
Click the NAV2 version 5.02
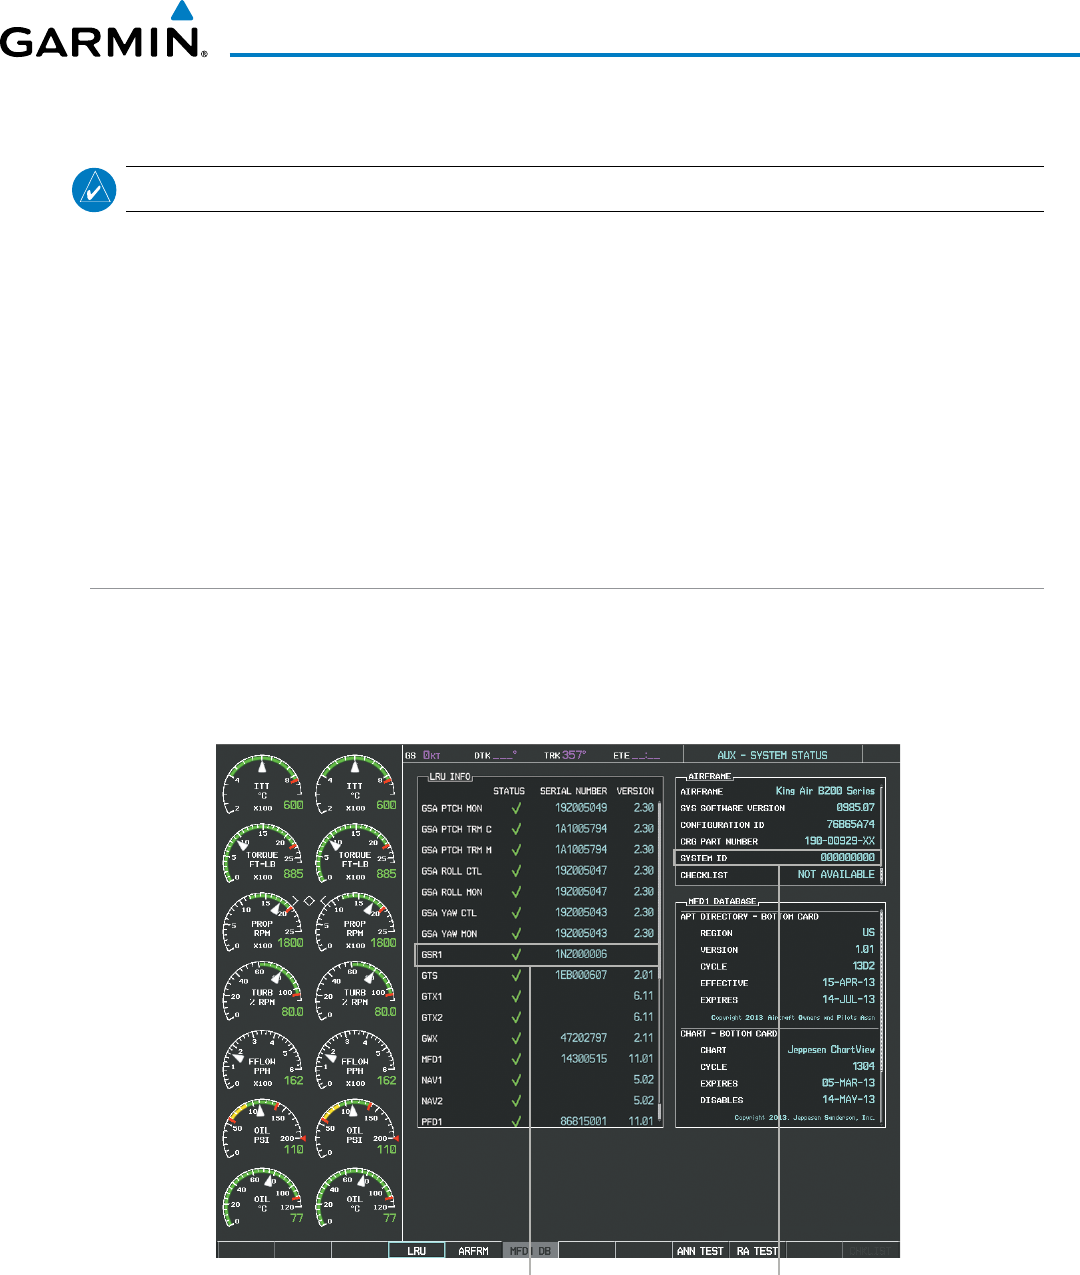[x=643, y=1101]
